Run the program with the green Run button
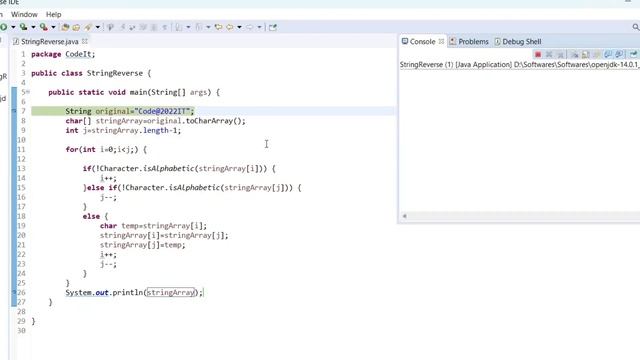640x360 pixels. coord(4,27)
